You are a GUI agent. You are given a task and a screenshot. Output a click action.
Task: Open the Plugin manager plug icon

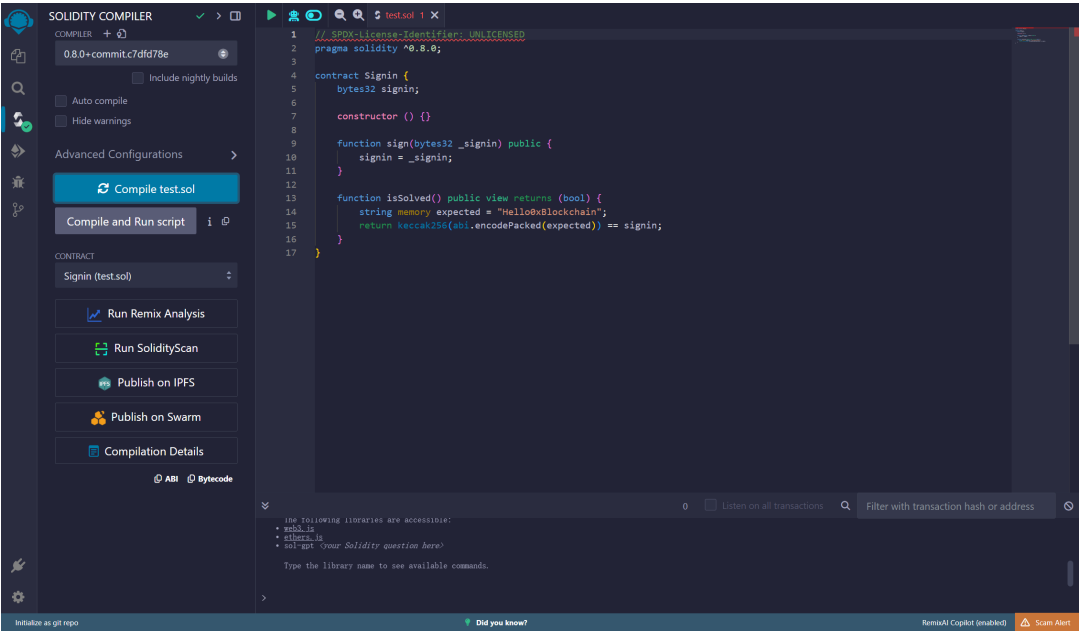pos(19,566)
